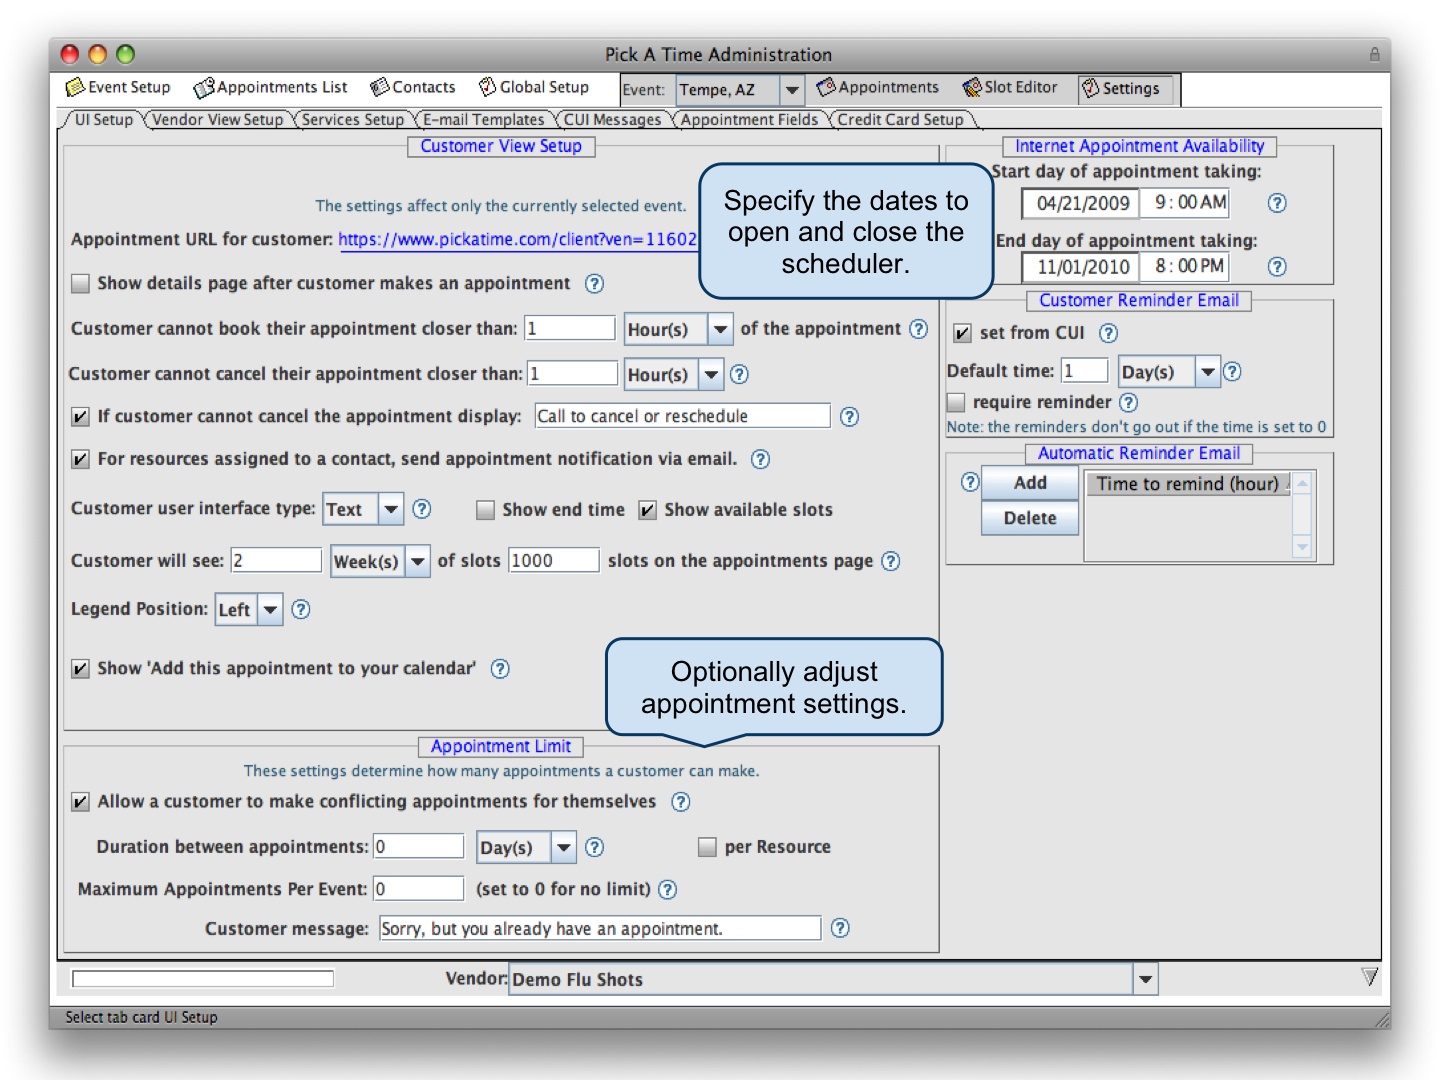1440x1080 pixels.
Task: Open help for Legend Position
Action: pyautogui.click(x=300, y=610)
